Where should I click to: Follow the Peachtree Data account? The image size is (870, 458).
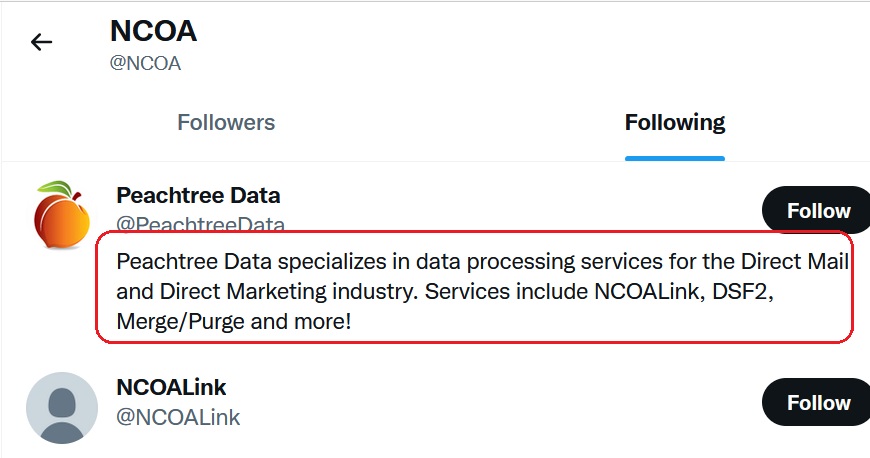point(818,210)
